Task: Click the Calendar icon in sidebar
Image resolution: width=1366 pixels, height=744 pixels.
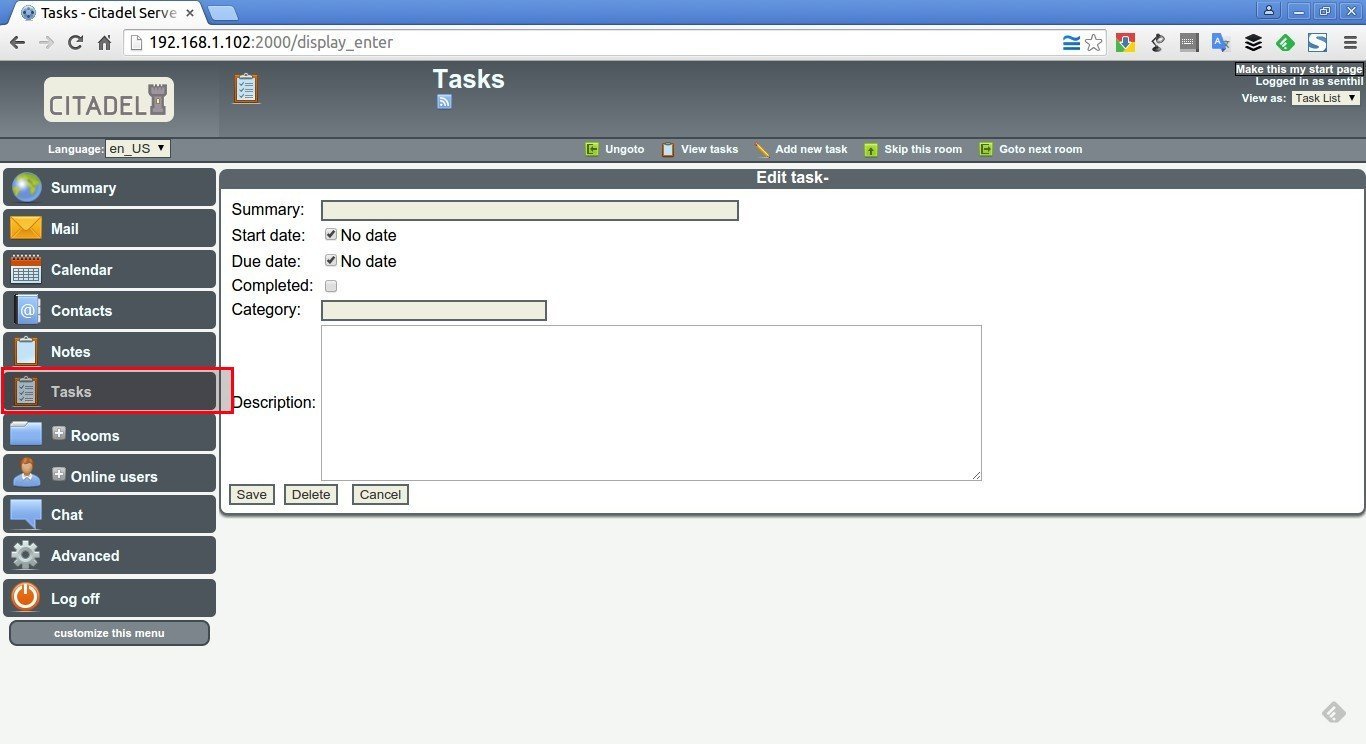Action: 26,269
